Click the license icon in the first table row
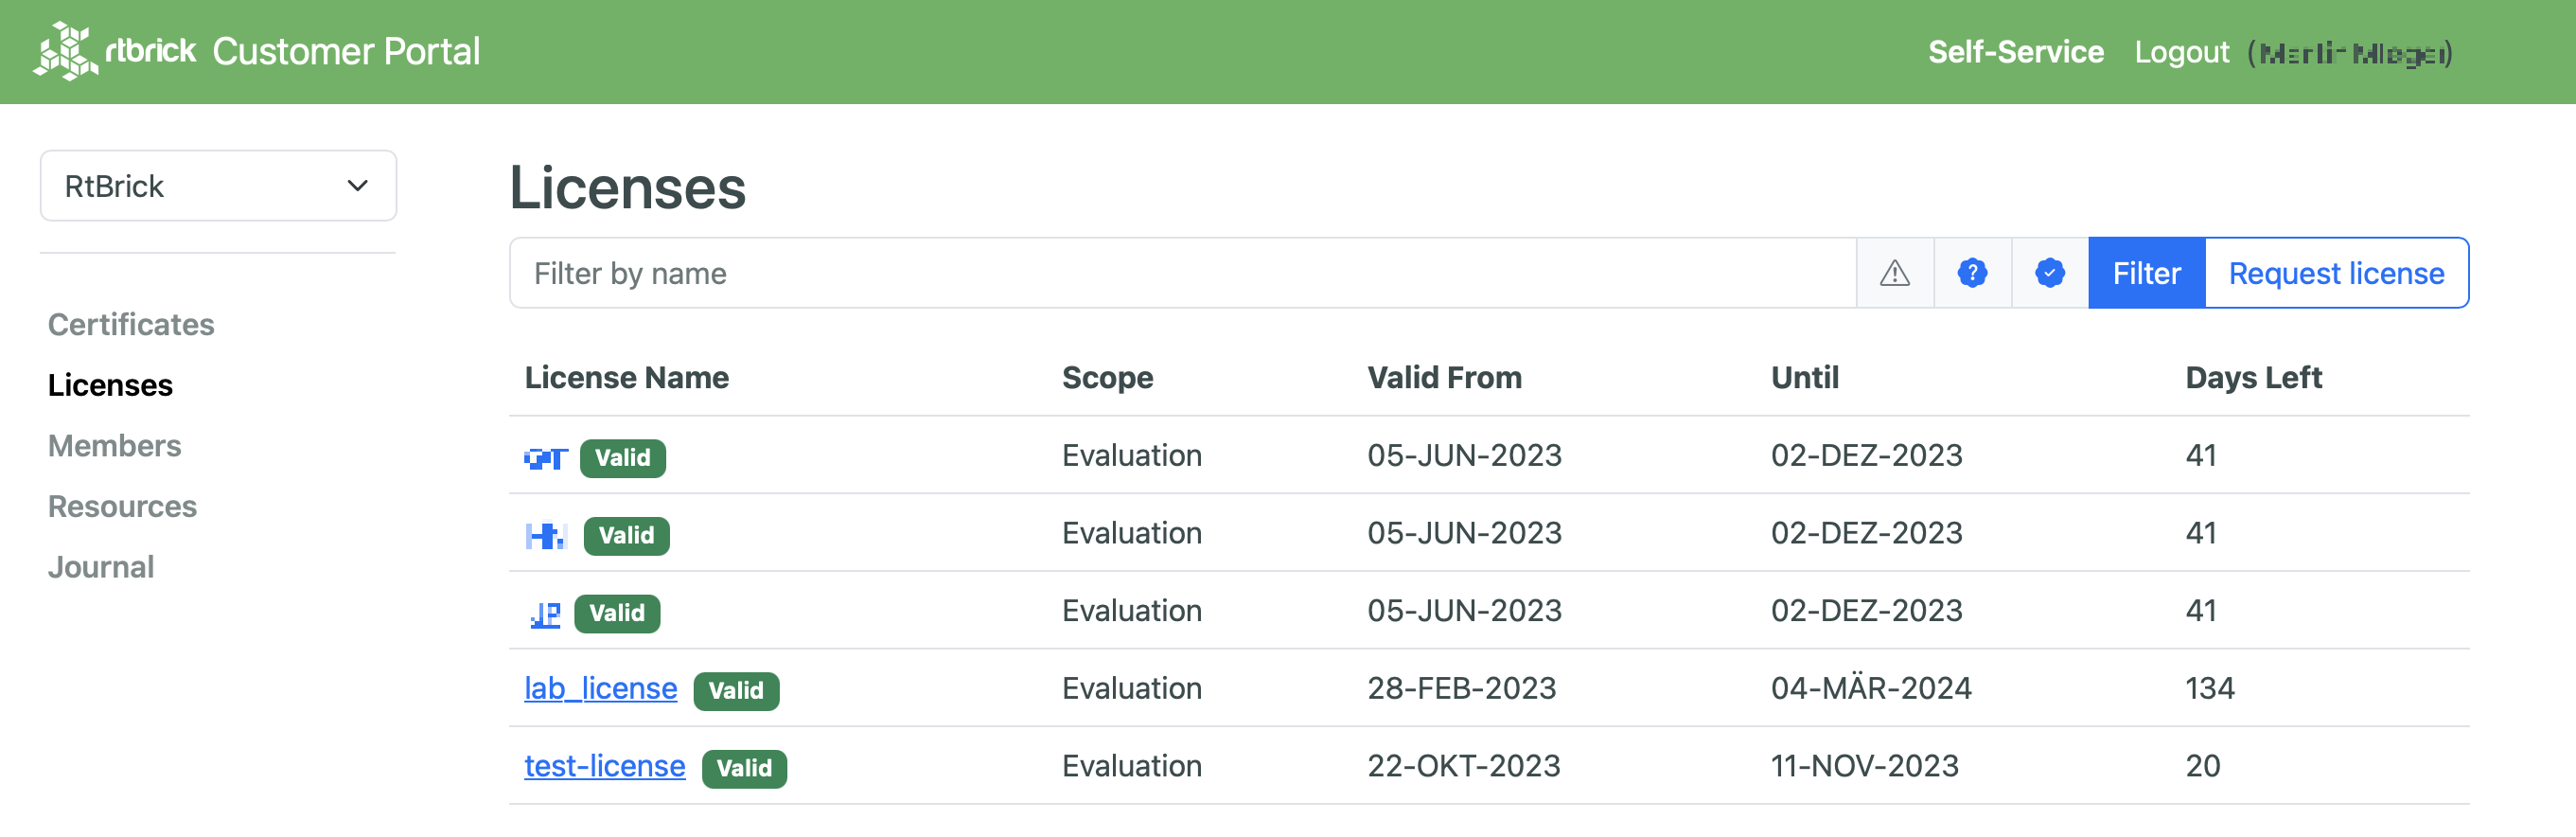The image size is (2576, 837). point(545,458)
